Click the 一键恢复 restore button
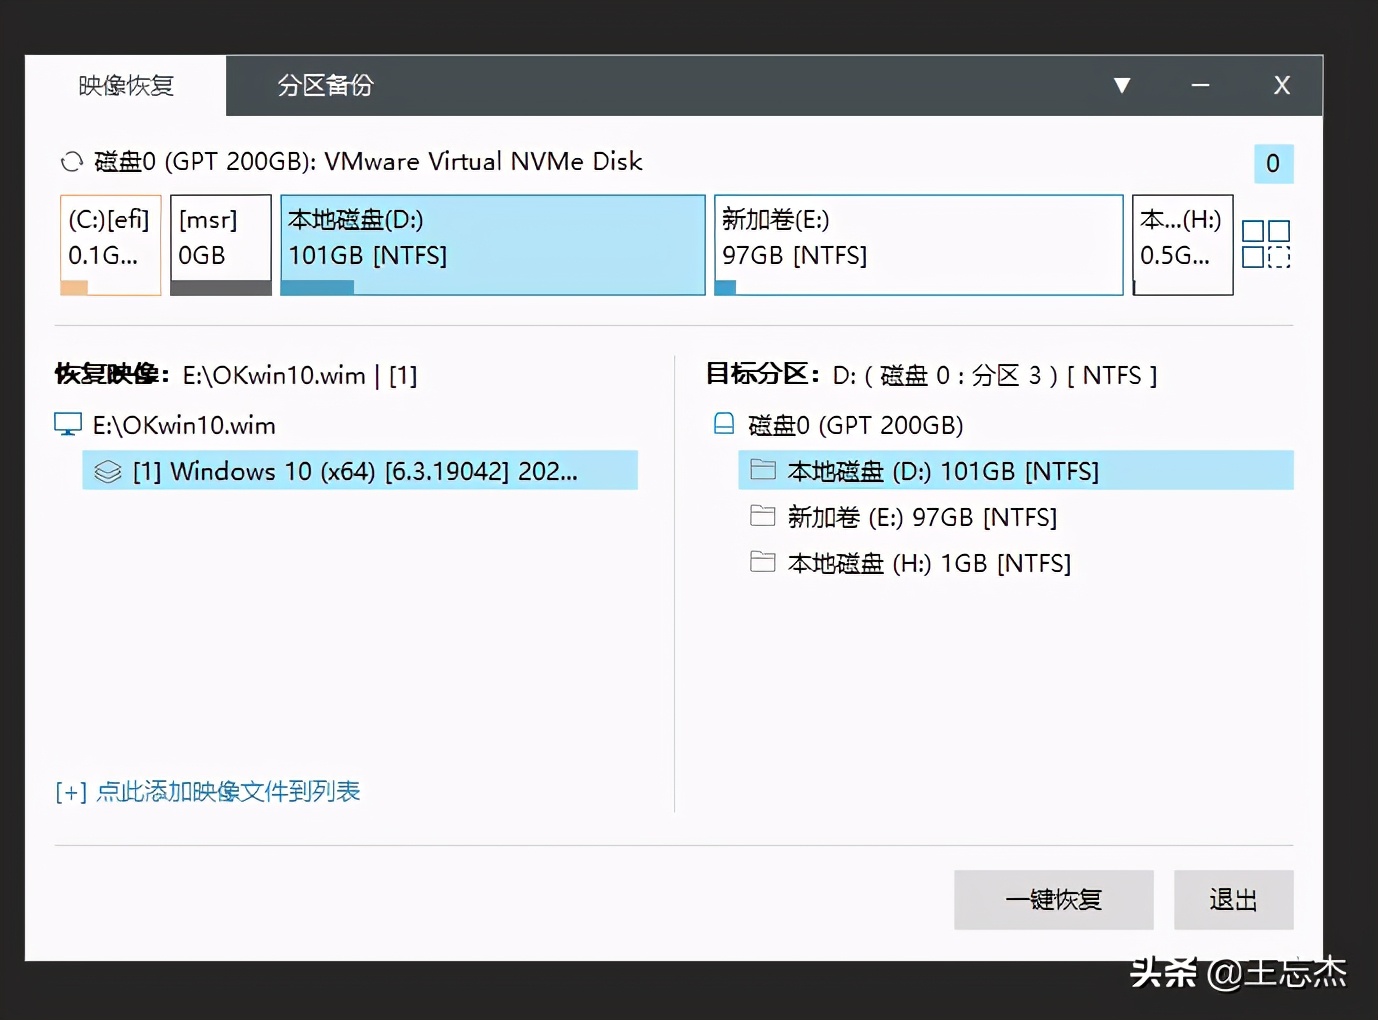 [1053, 899]
